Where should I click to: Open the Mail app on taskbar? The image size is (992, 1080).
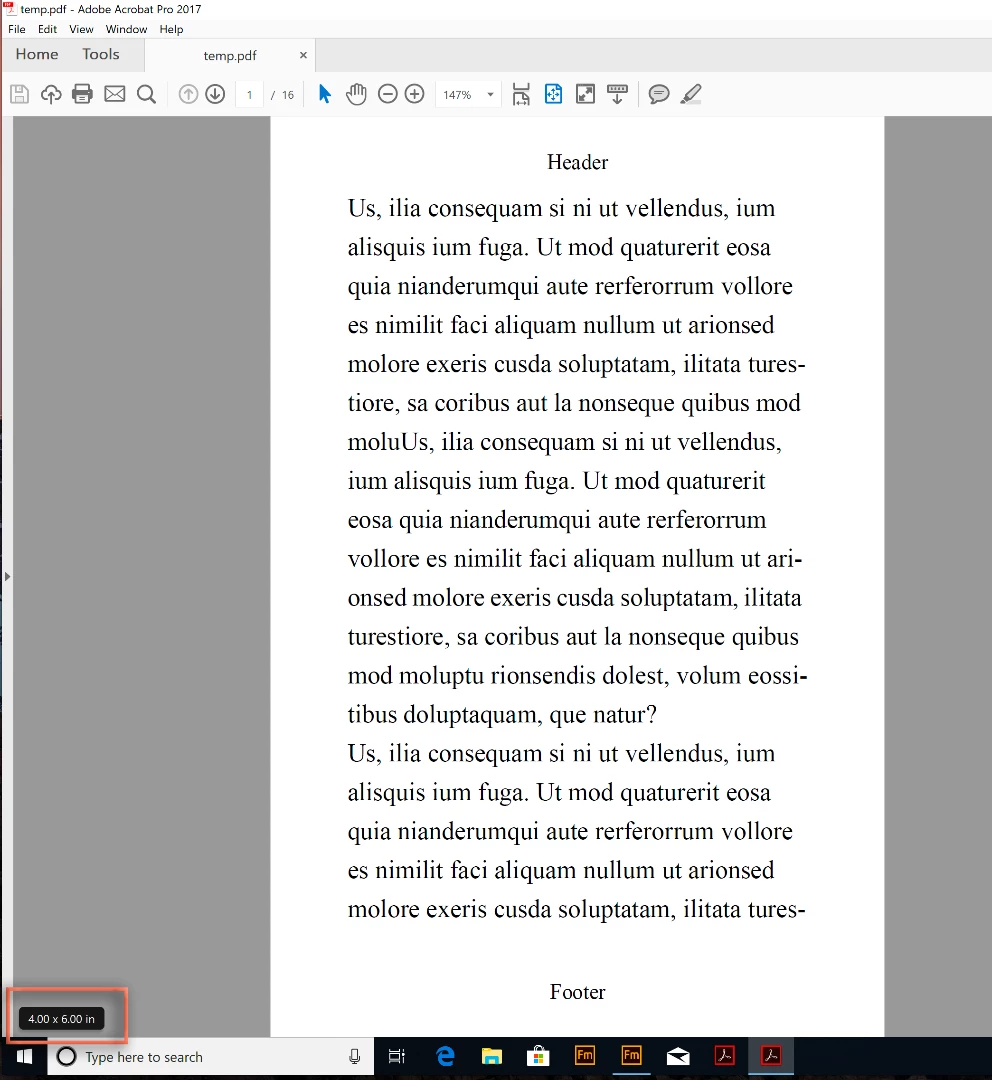point(678,1056)
